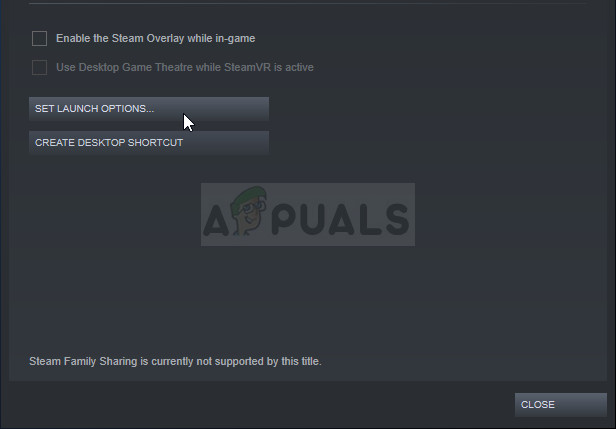The width and height of the screenshot is (616, 429).
Task: Click the word 'SteamVR' in the disabled option
Action: click(247, 67)
